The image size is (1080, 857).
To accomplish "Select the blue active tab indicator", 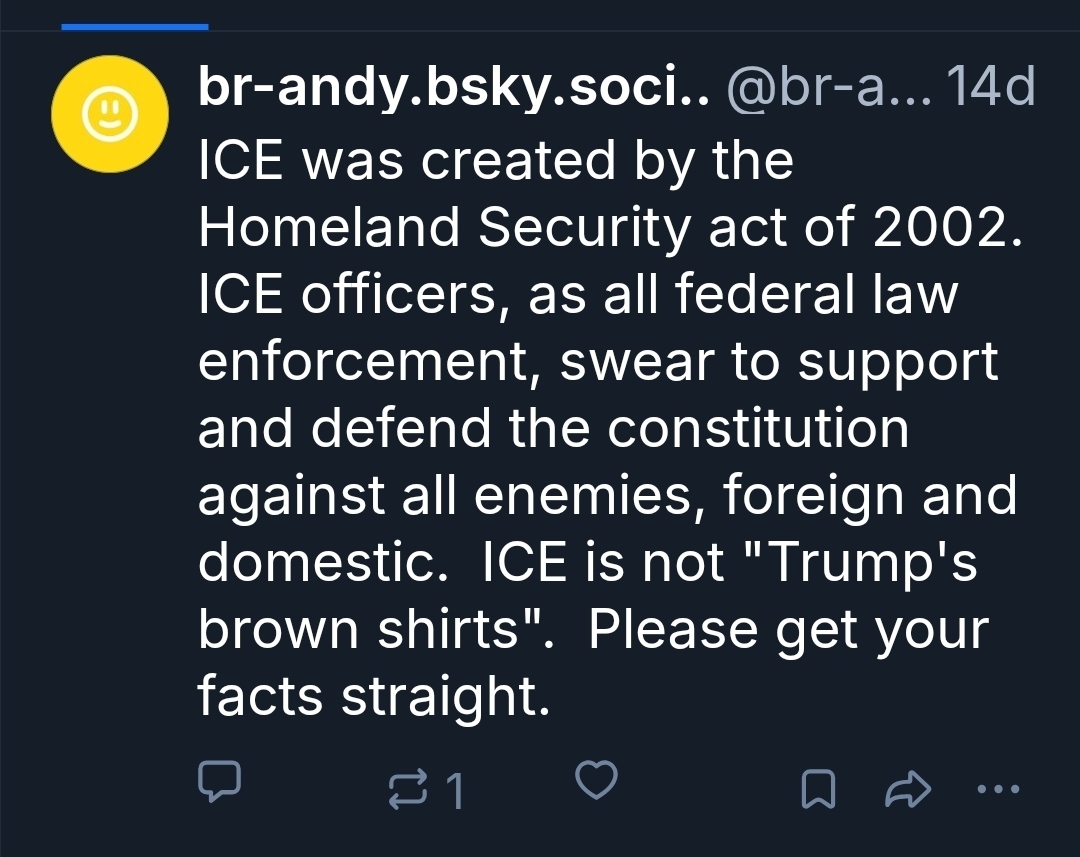I will click(135, 27).
